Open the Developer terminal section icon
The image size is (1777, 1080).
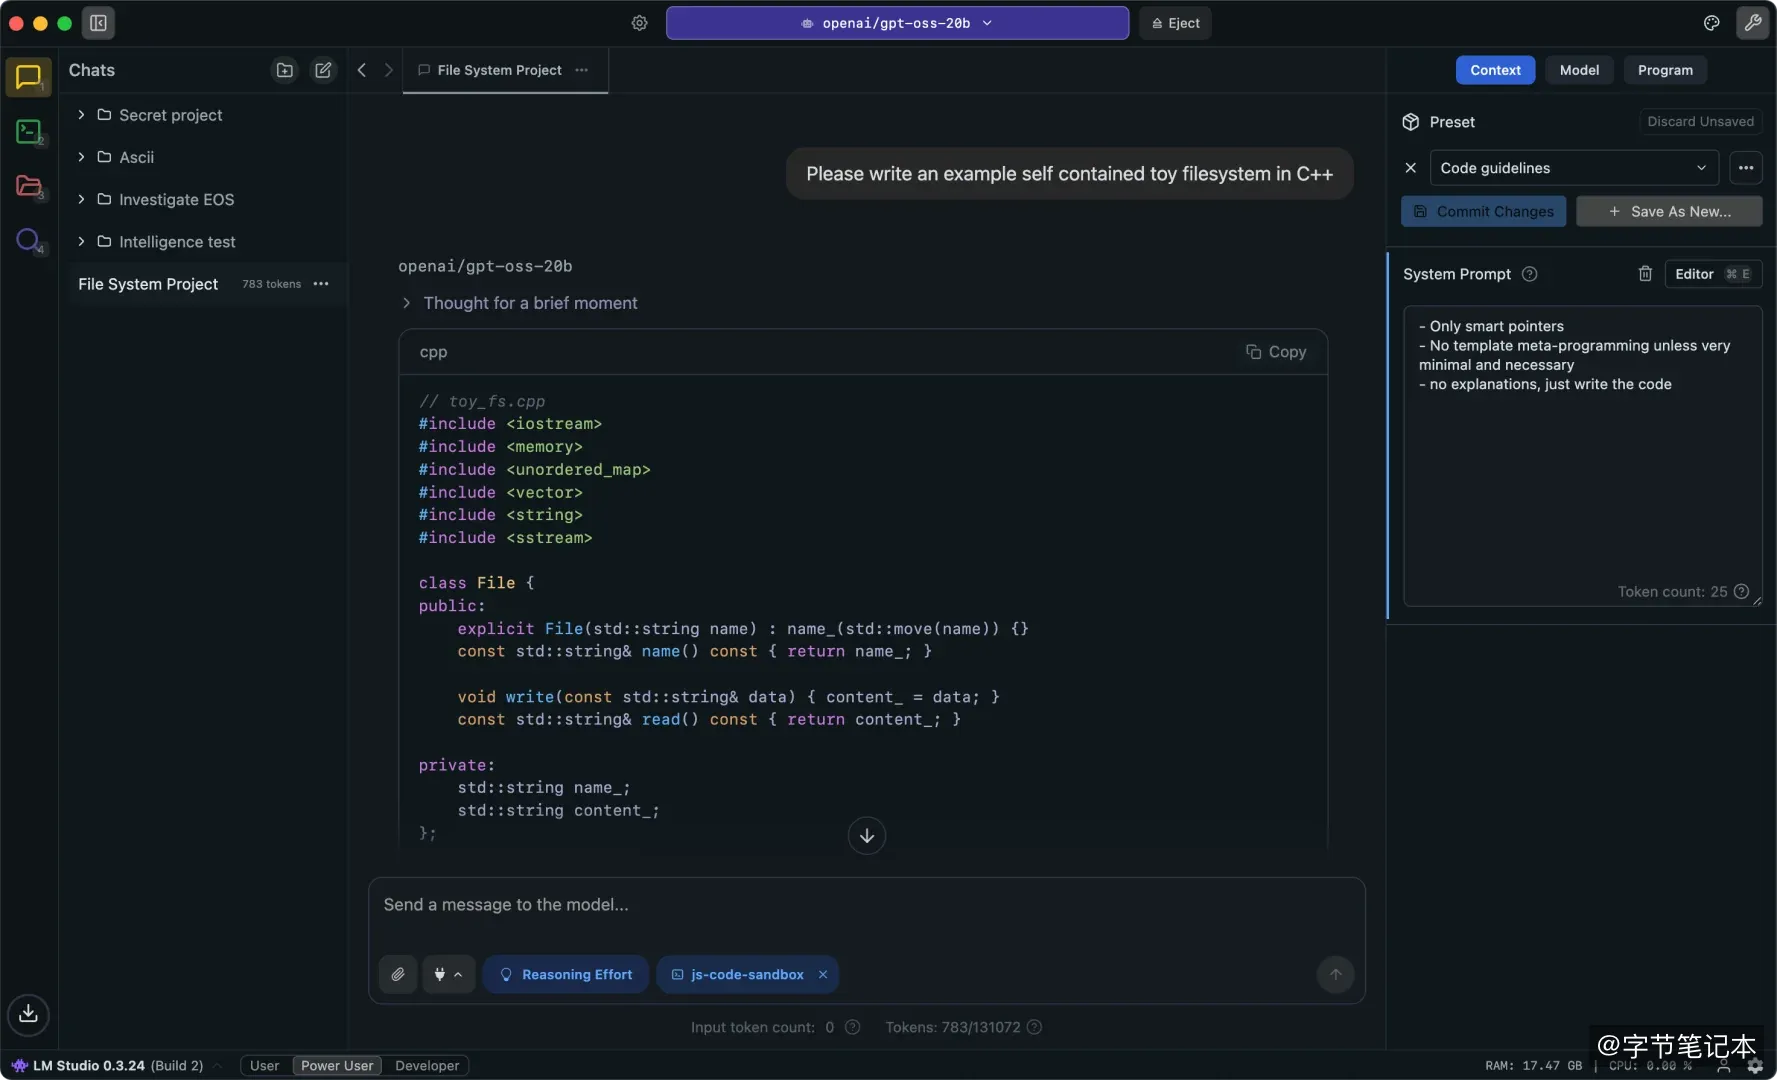point(28,131)
